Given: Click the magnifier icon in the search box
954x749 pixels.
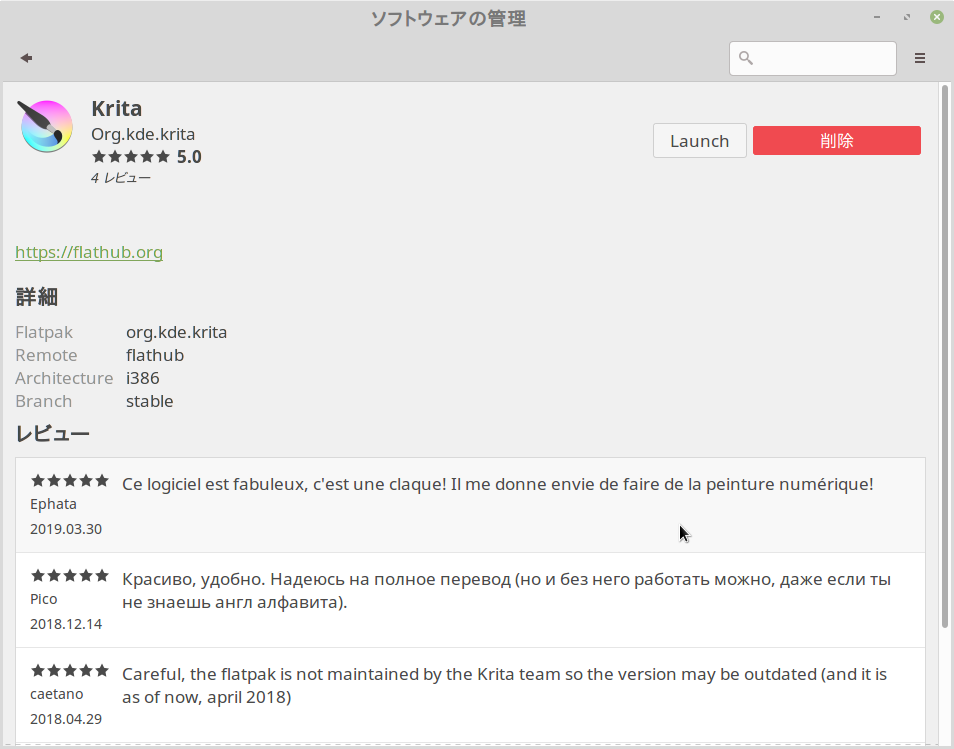Looking at the screenshot, I should pyautogui.click(x=745, y=58).
